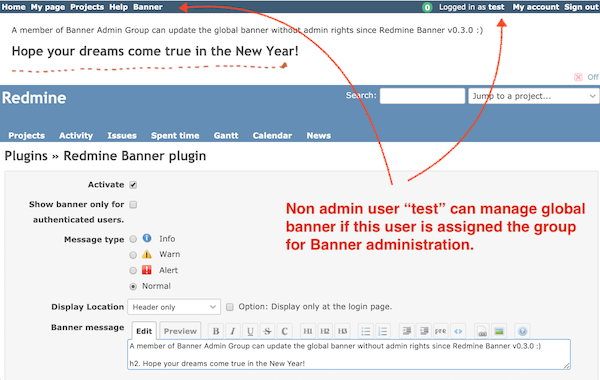The image size is (600, 380).
Task: Open the Help link
Action: tap(118, 7)
